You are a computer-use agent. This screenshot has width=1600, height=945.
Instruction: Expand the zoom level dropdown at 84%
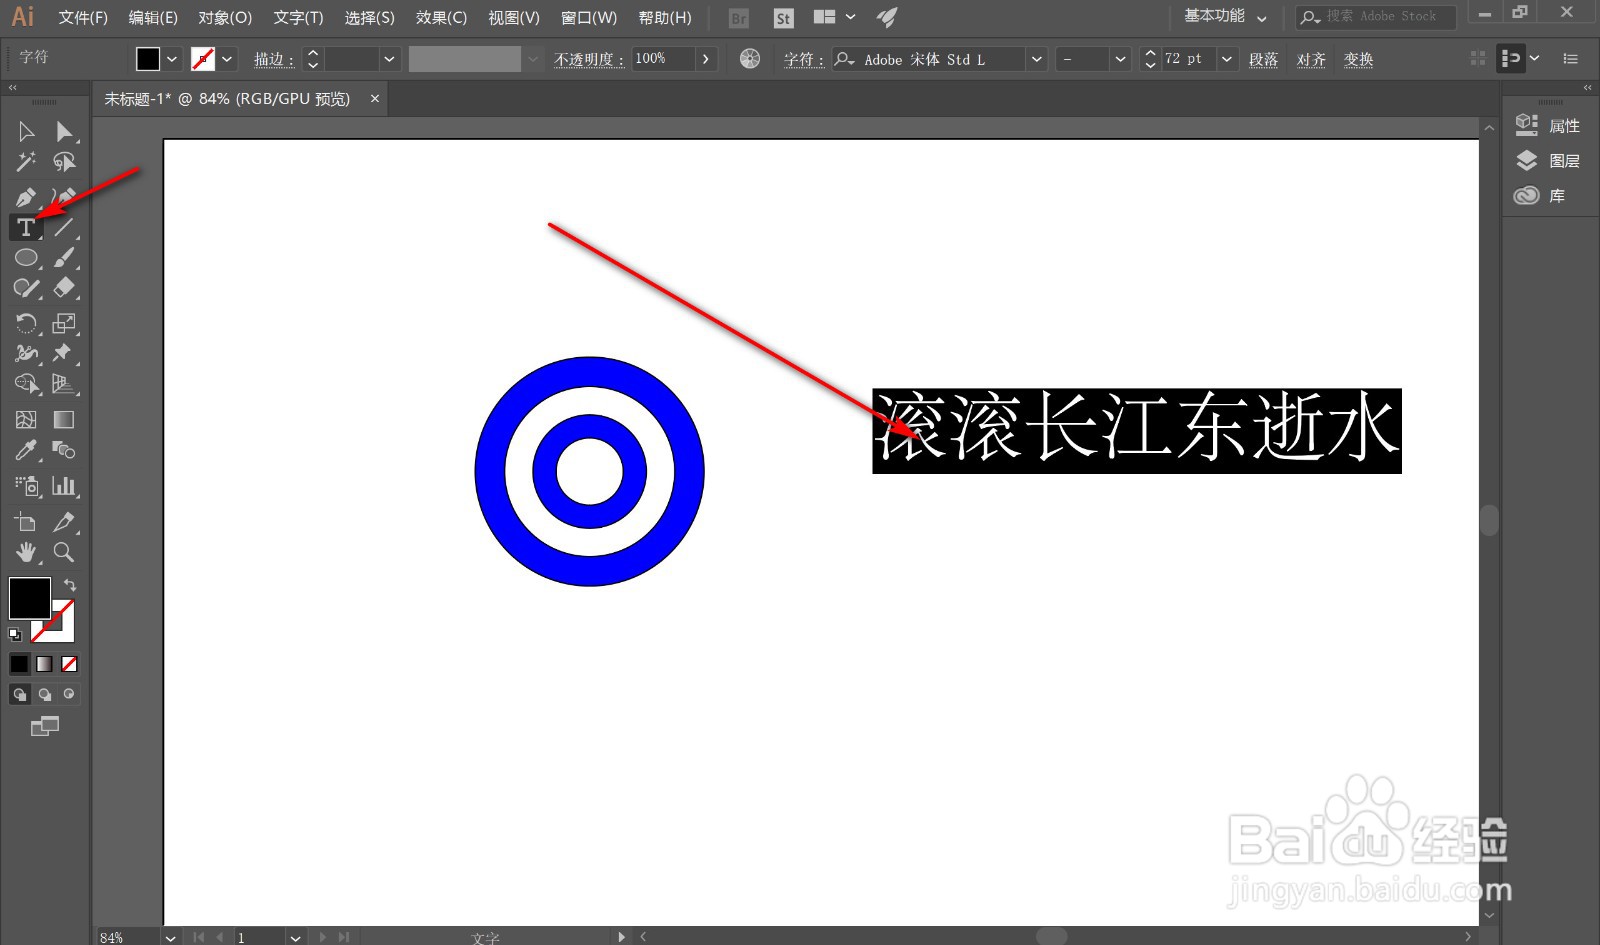point(171,937)
